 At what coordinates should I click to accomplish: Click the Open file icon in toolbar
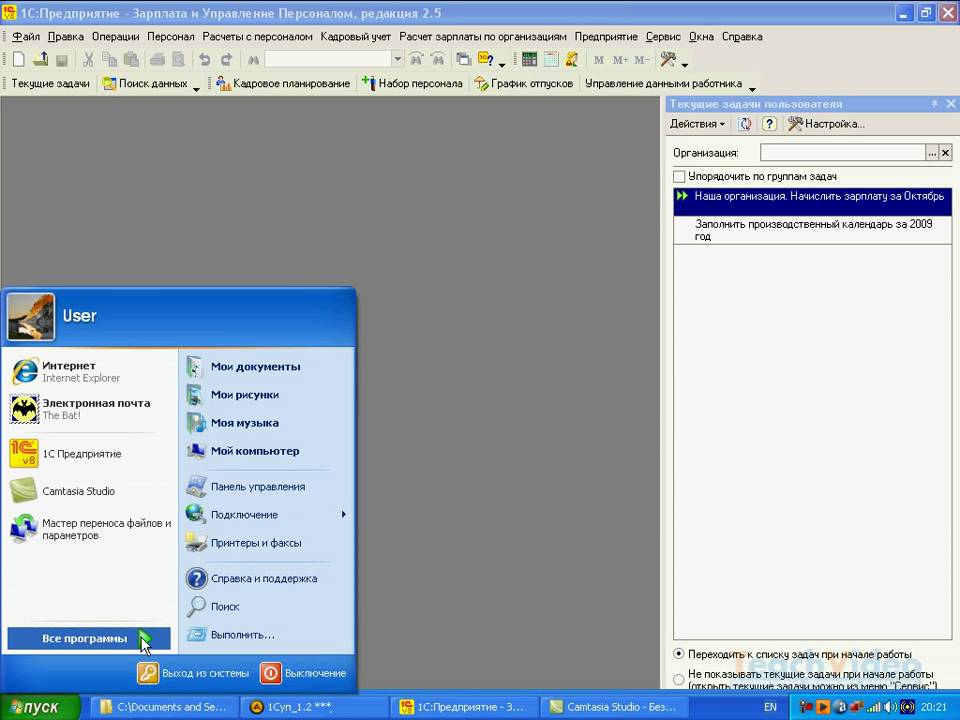[40, 59]
